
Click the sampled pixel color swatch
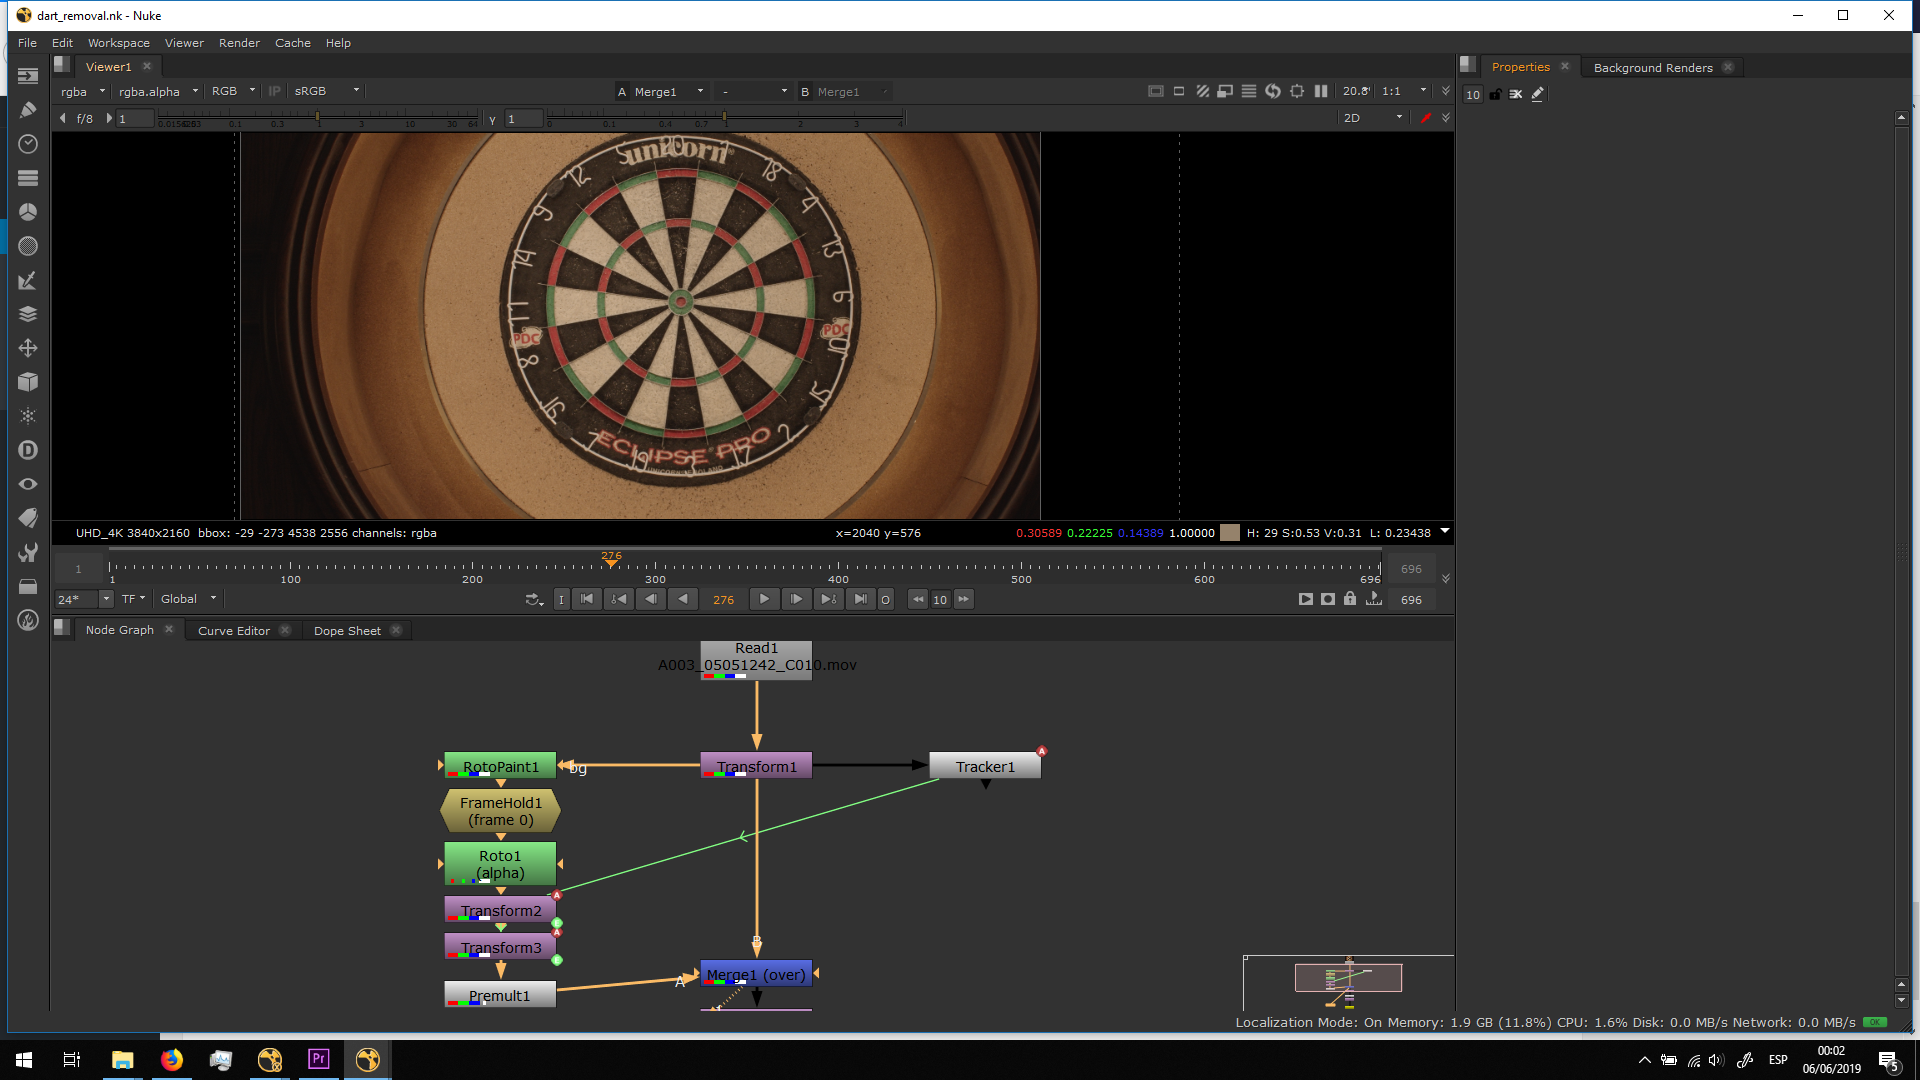1230,533
